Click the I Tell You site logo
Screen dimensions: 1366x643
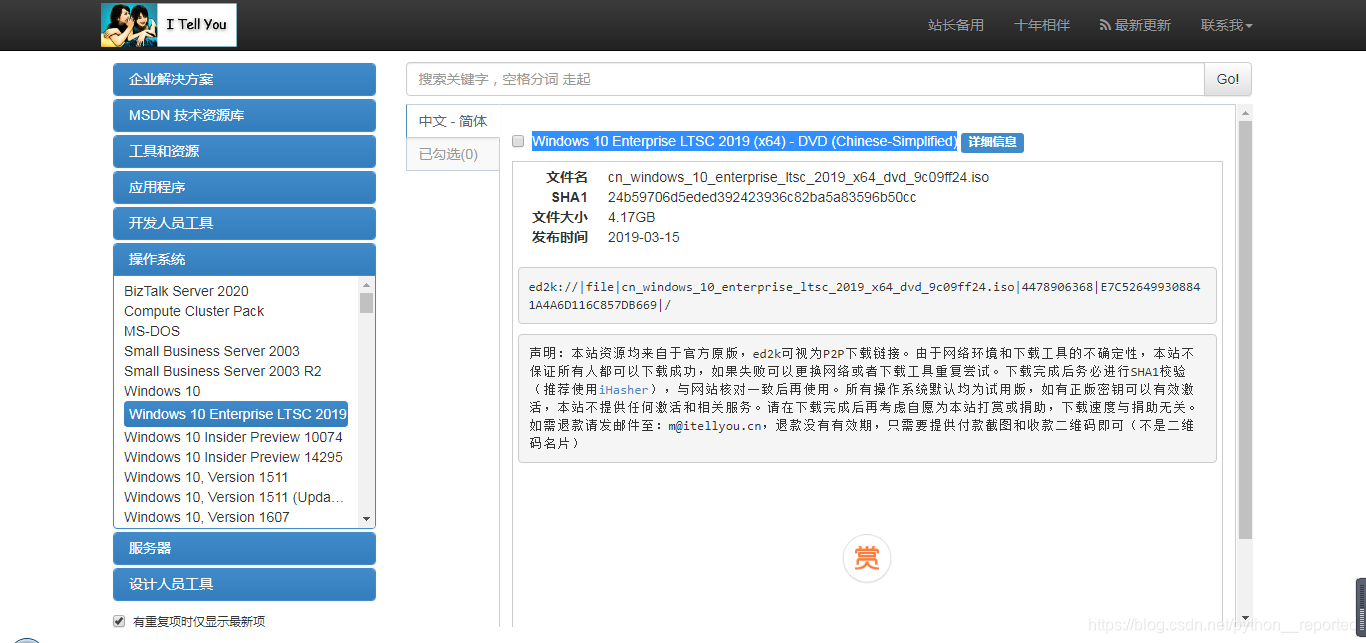[169, 24]
